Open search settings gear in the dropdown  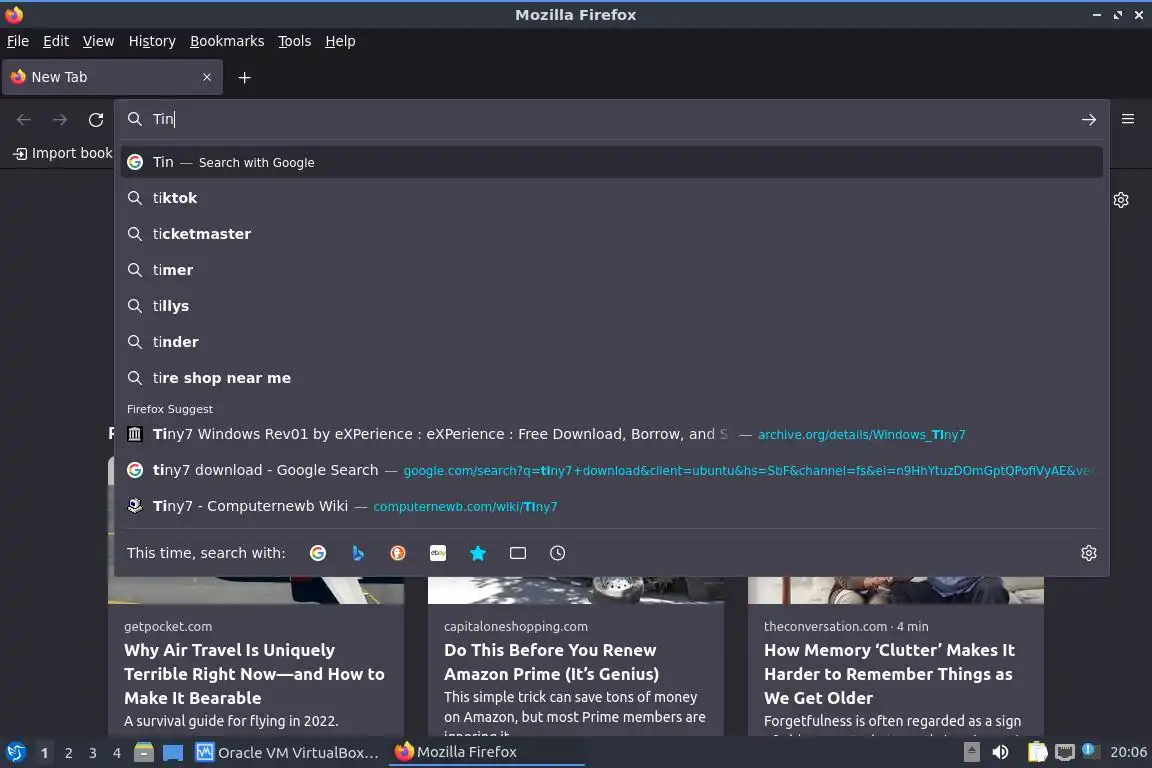pyautogui.click(x=1089, y=553)
